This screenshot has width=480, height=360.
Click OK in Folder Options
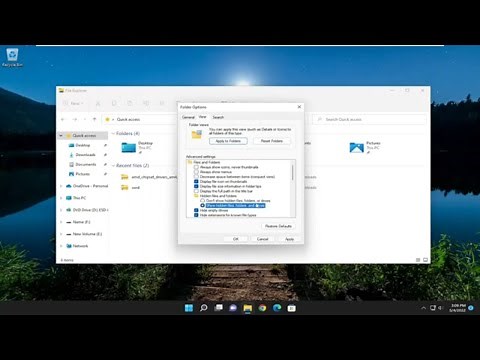point(236,239)
